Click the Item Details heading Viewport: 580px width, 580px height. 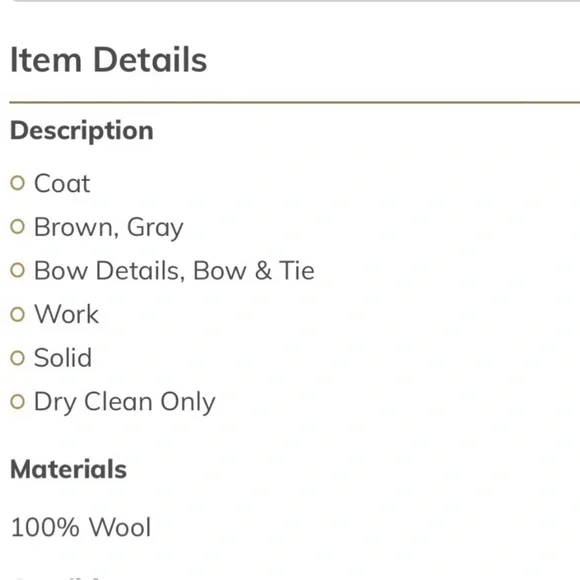pos(108,60)
